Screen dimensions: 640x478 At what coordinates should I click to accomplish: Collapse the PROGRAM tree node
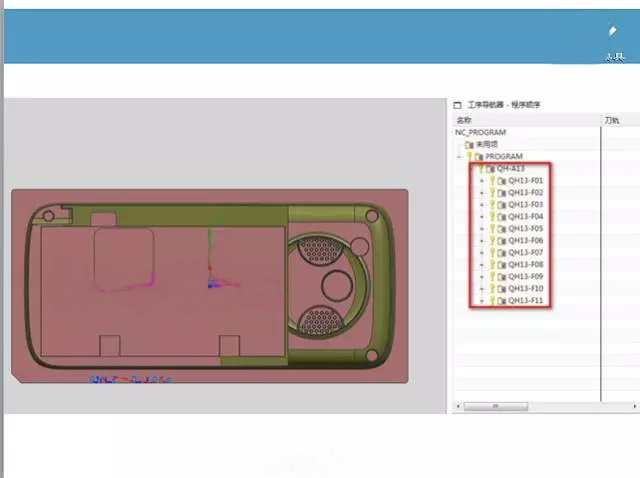[x=459, y=157]
